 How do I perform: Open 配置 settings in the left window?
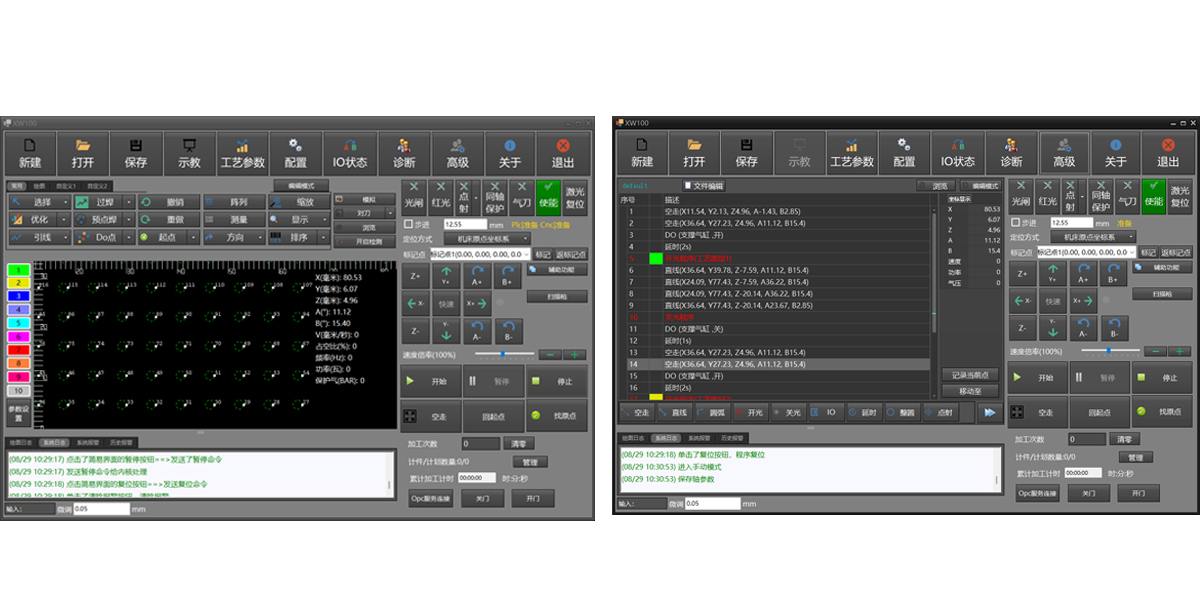coord(296,152)
